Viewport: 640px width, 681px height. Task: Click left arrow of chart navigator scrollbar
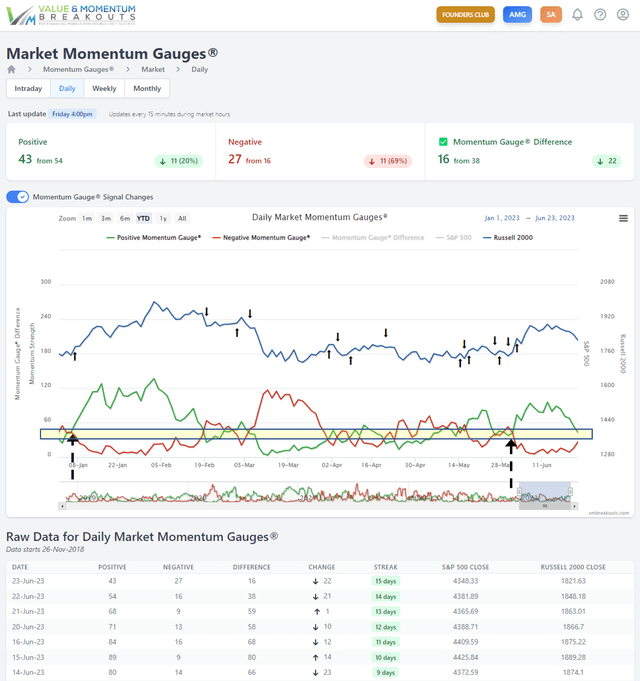click(x=63, y=506)
